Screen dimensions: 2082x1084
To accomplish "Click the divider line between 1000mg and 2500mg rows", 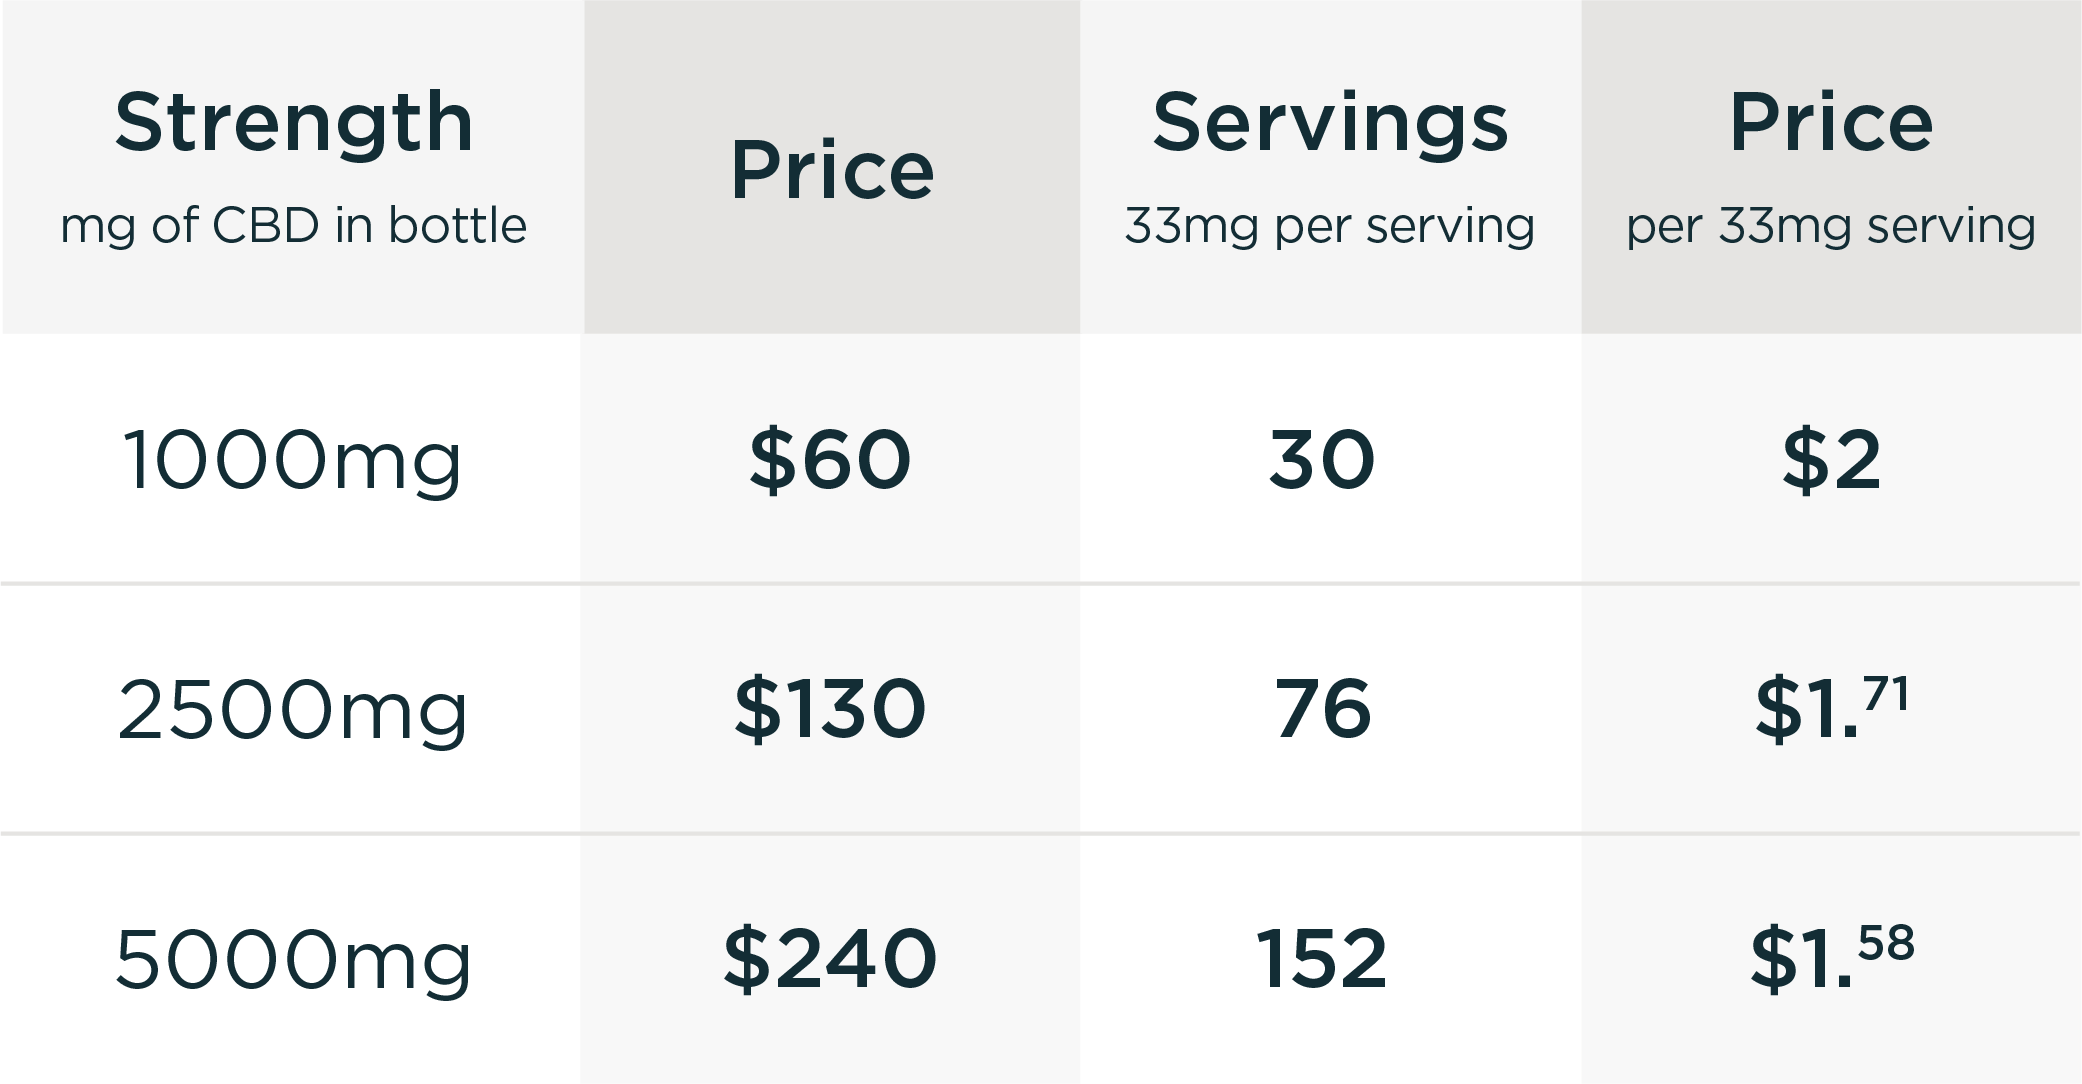I will click(1040, 583).
